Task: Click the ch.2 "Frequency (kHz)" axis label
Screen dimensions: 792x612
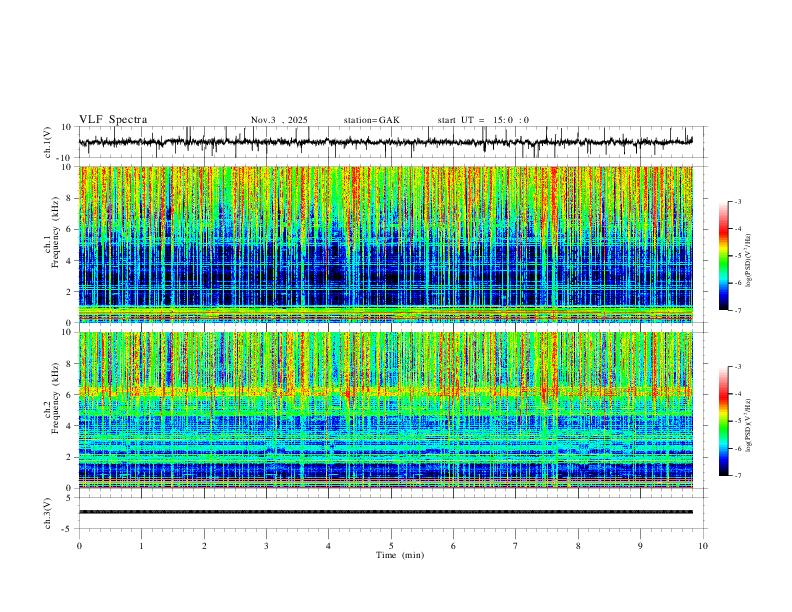Action: pyautogui.click(x=55, y=398)
